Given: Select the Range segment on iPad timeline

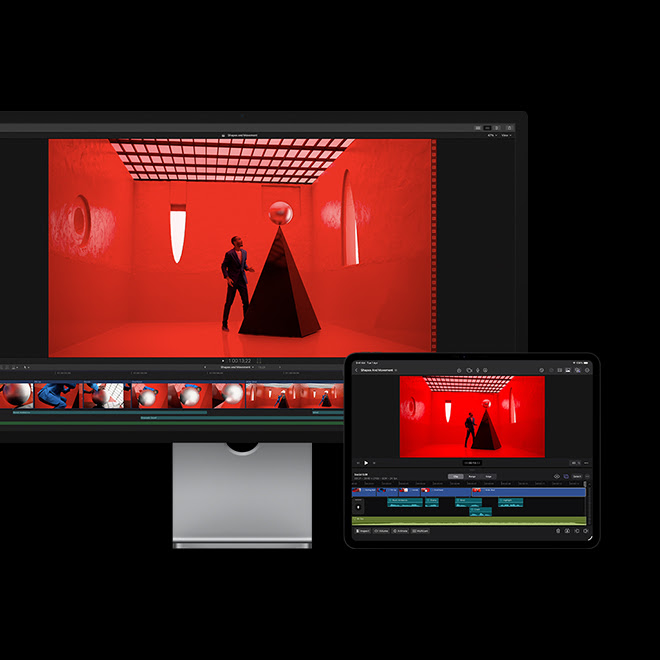Looking at the screenshot, I should click(472, 476).
